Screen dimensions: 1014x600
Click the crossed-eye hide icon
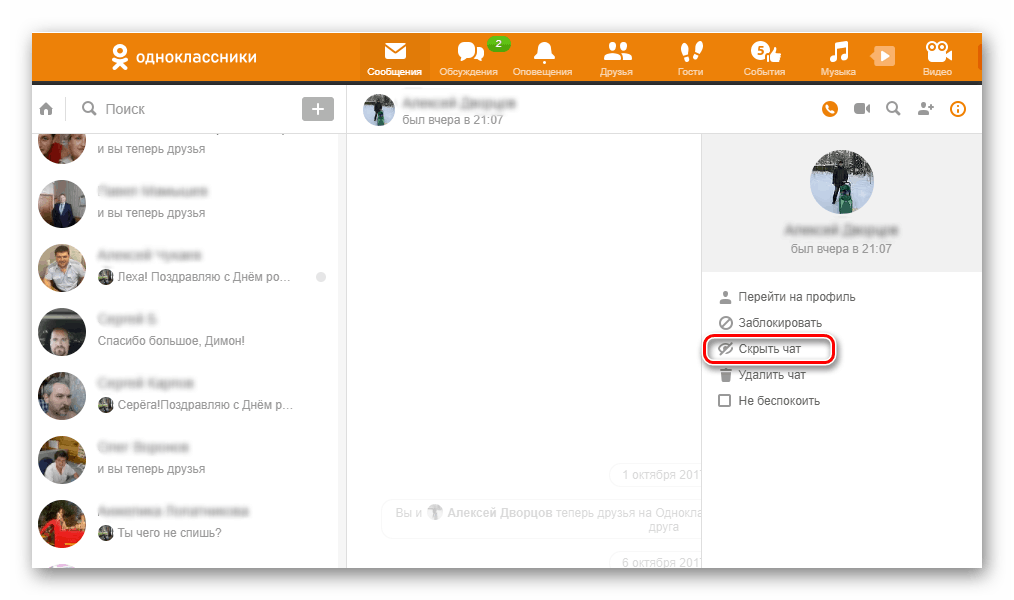click(726, 348)
